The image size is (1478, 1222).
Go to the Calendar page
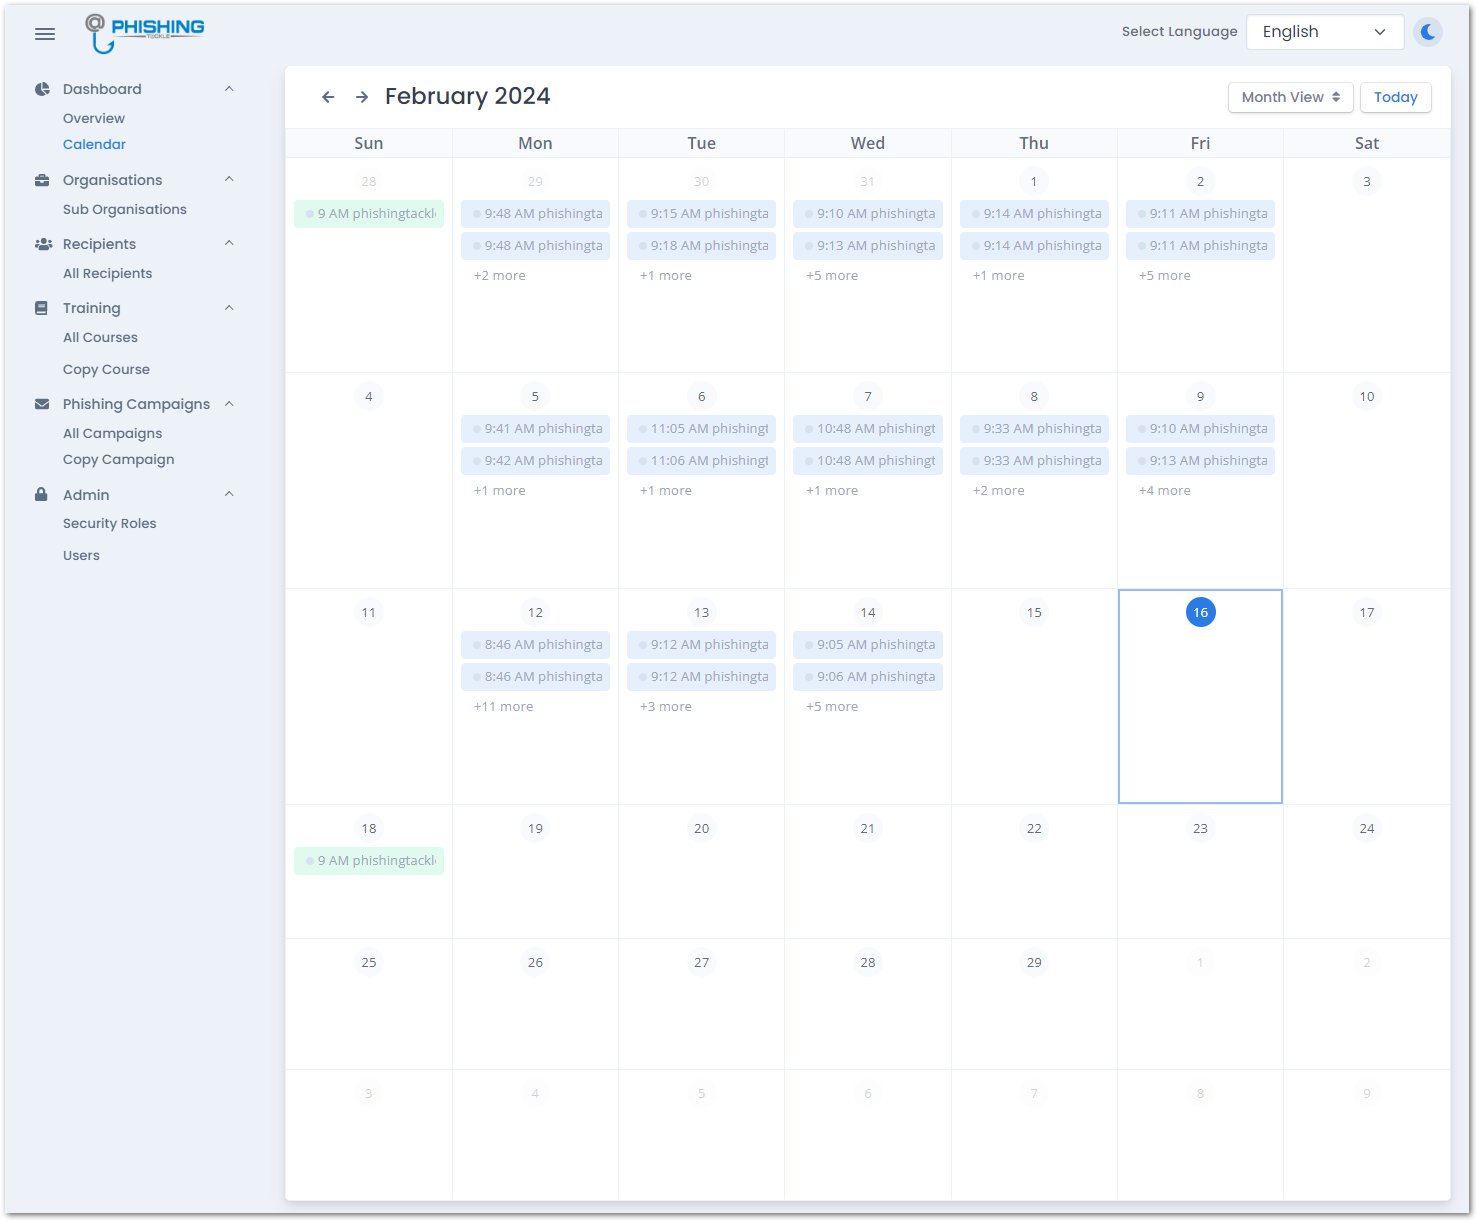tap(94, 144)
